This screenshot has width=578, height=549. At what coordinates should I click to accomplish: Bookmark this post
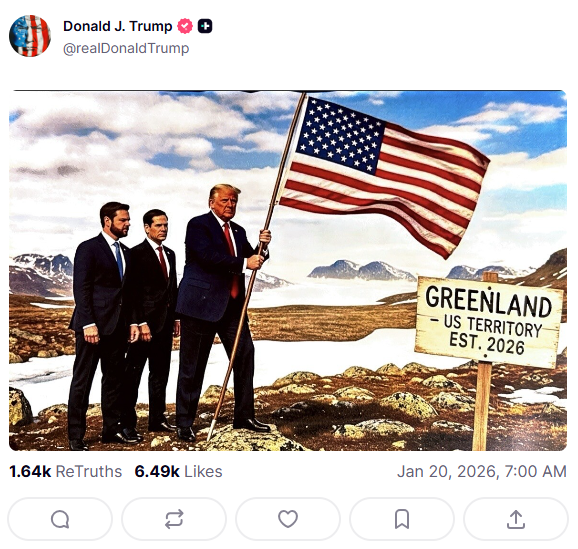coord(402,519)
